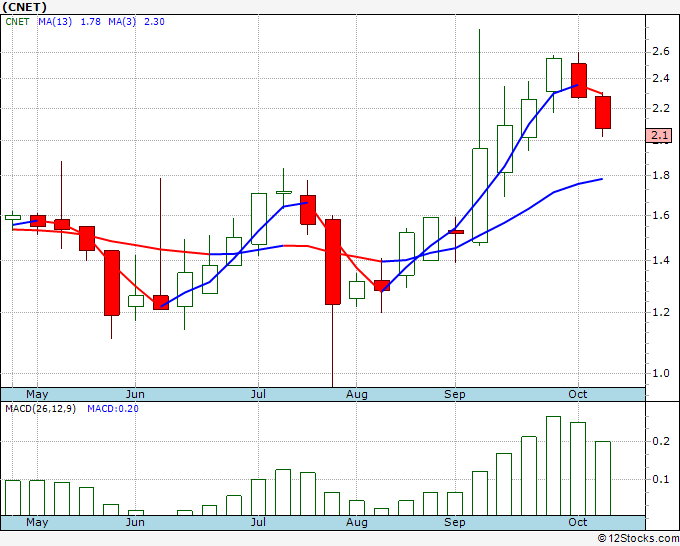
Task: Click the Jul label on price chart axis
Action: [x=258, y=394]
